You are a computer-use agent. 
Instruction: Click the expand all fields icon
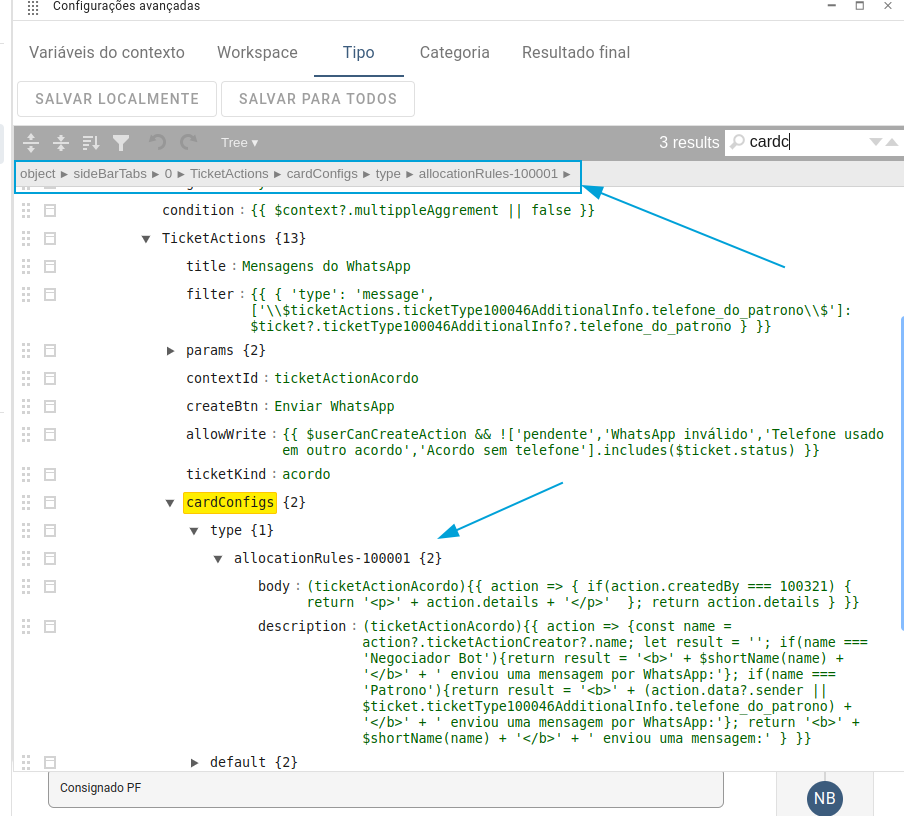pyautogui.click(x=31, y=142)
